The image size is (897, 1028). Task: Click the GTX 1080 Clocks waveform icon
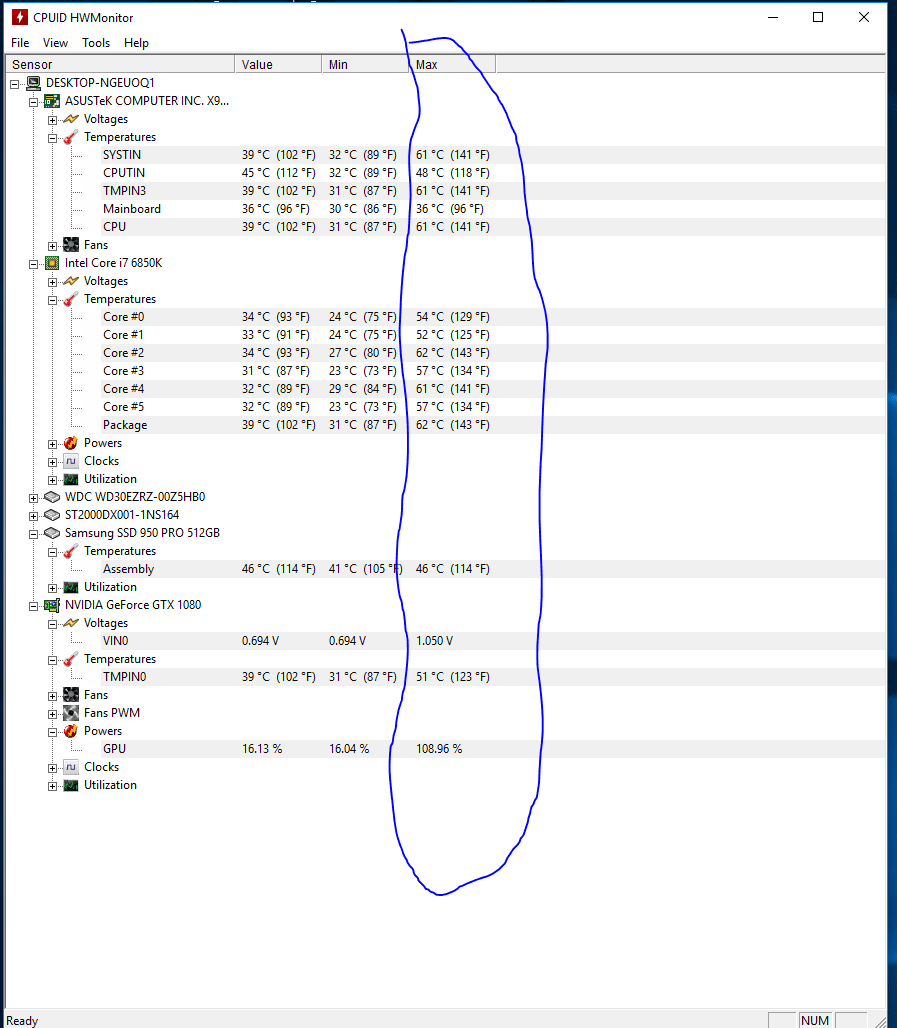point(71,766)
